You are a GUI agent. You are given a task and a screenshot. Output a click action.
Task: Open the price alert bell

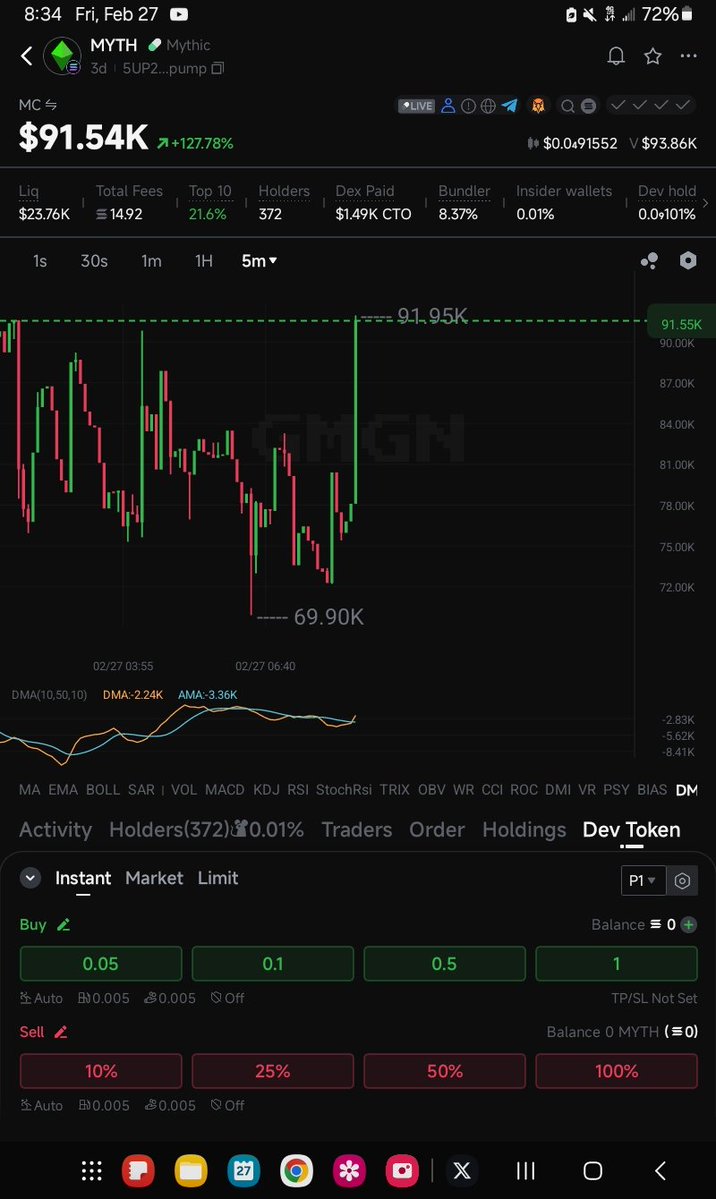click(616, 56)
